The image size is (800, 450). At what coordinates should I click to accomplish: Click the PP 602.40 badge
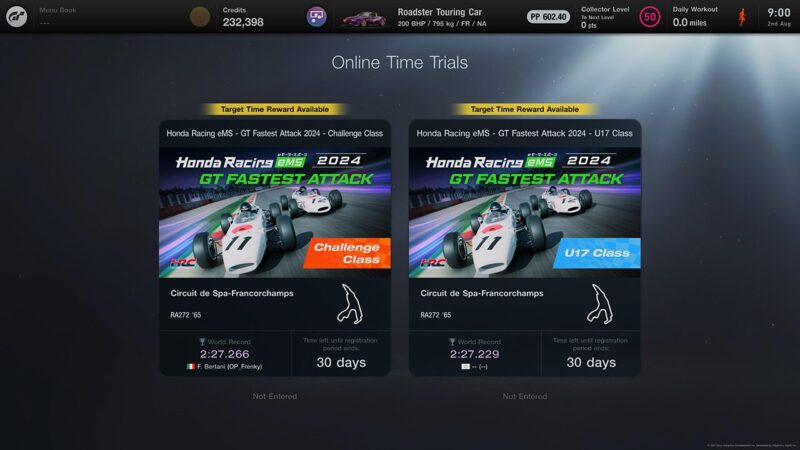click(x=548, y=17)
